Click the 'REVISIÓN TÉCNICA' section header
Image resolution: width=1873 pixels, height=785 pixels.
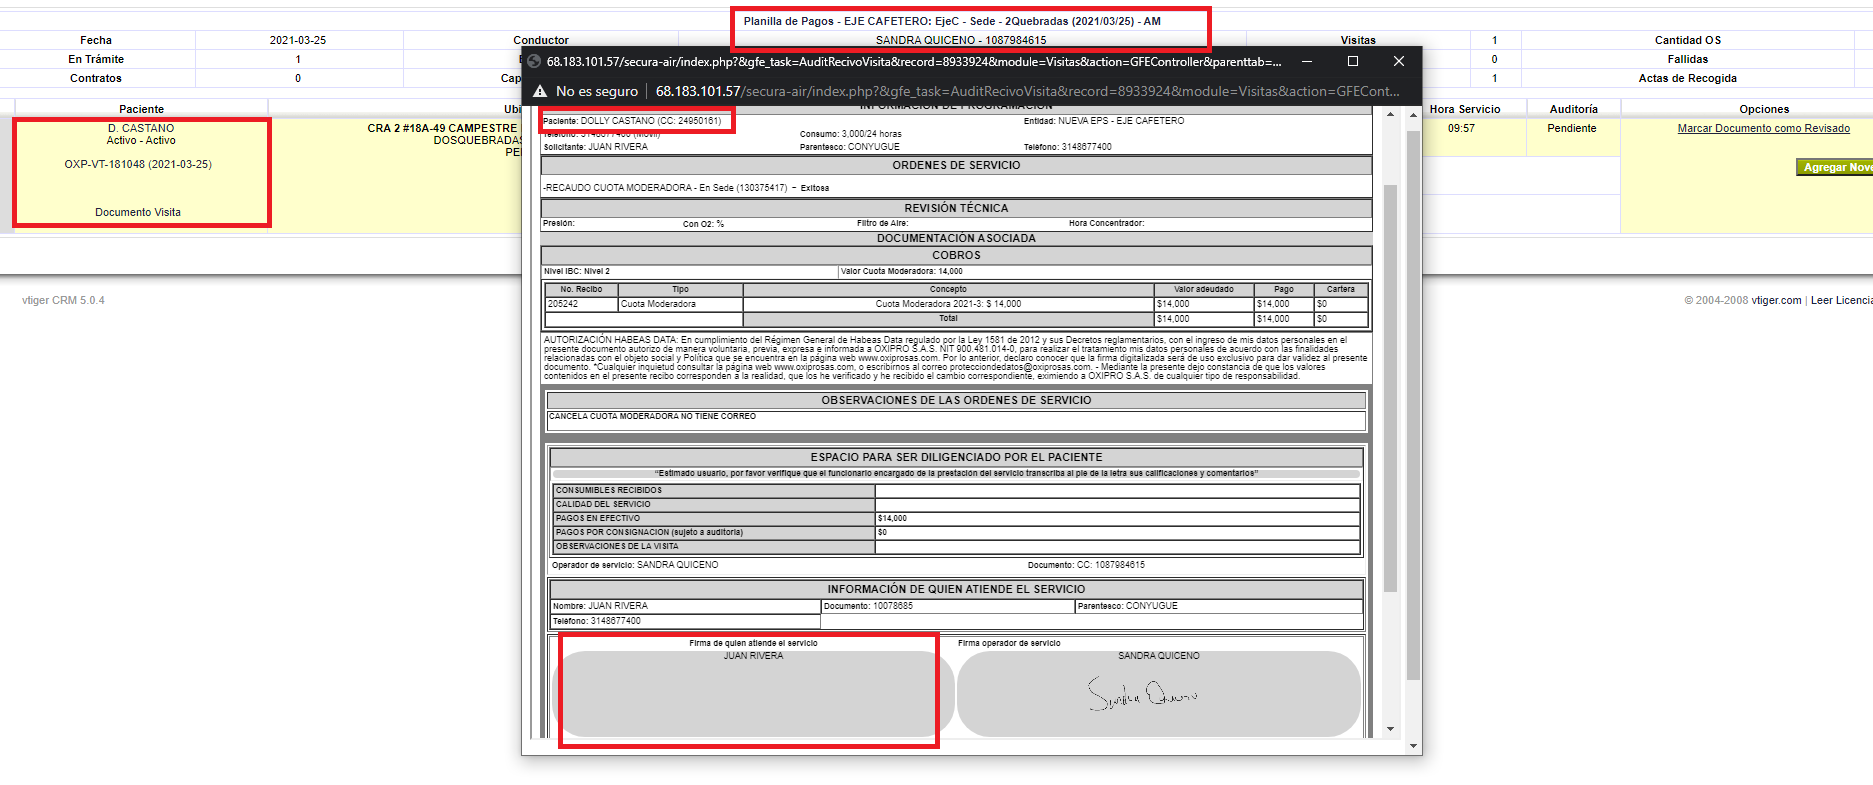(956, 208)
